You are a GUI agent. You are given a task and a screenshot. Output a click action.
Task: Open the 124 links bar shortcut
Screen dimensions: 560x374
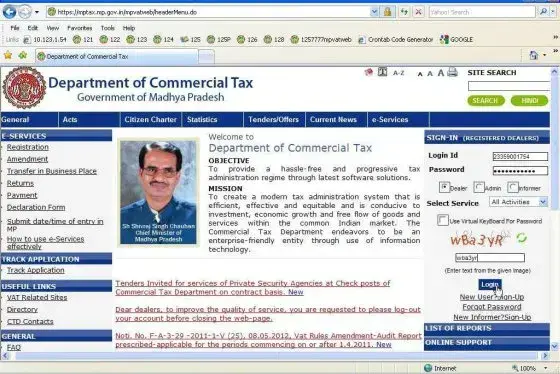[164, 39]
